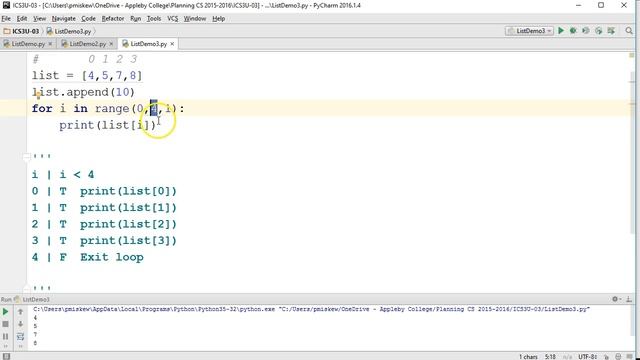640x360 pixels.
Task: Close the ListDemo3.py tab
Action: [x=172, y=44]
